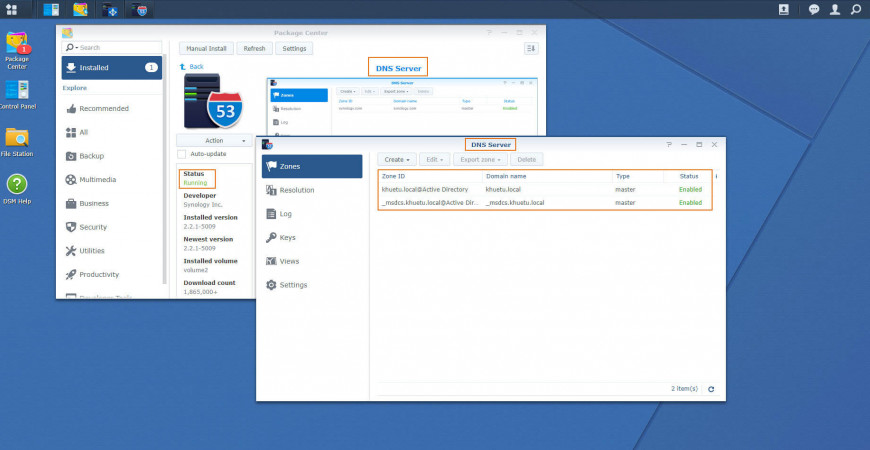Open the upload queue tray icon
The image size is (870, 450).
tap(783, 9)
